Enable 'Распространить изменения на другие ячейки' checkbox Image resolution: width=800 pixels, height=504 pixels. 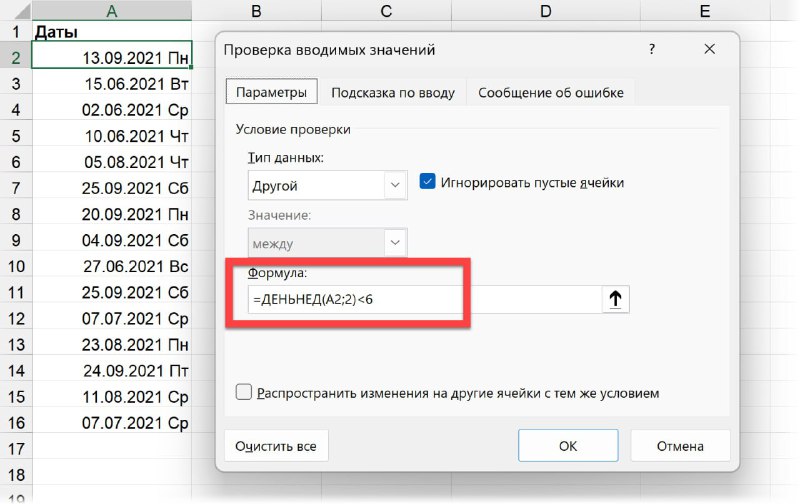[243, 392]
